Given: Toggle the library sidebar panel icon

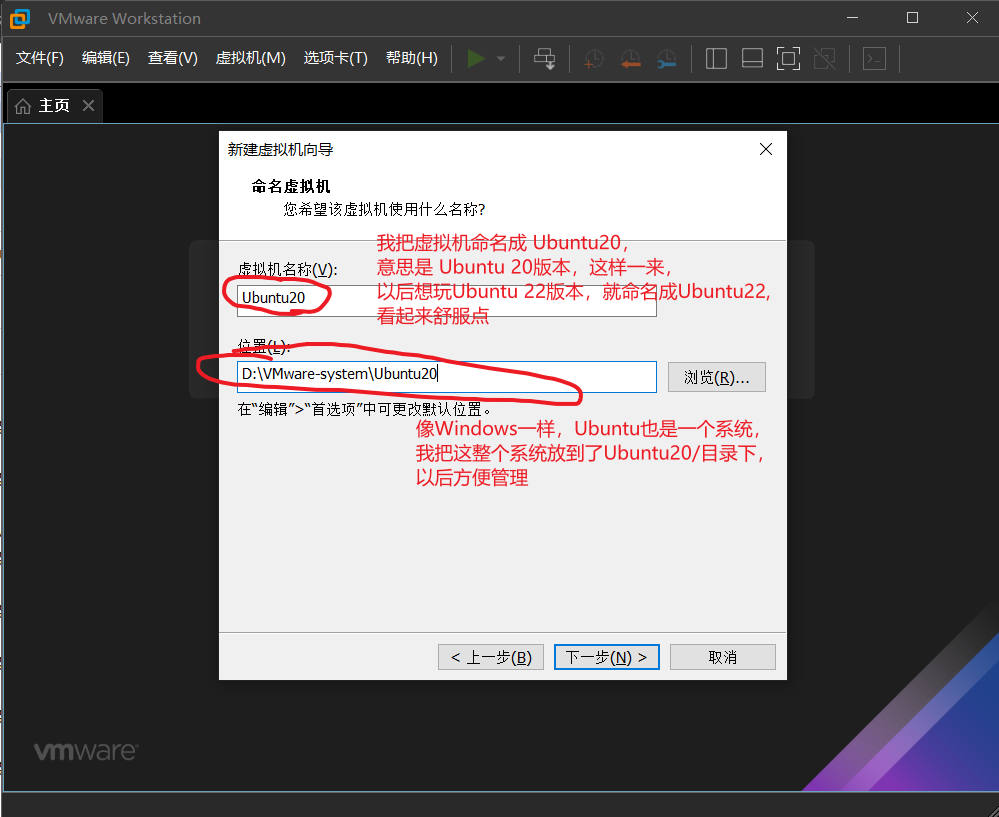Looking at the screenshot, I should 716,59.
